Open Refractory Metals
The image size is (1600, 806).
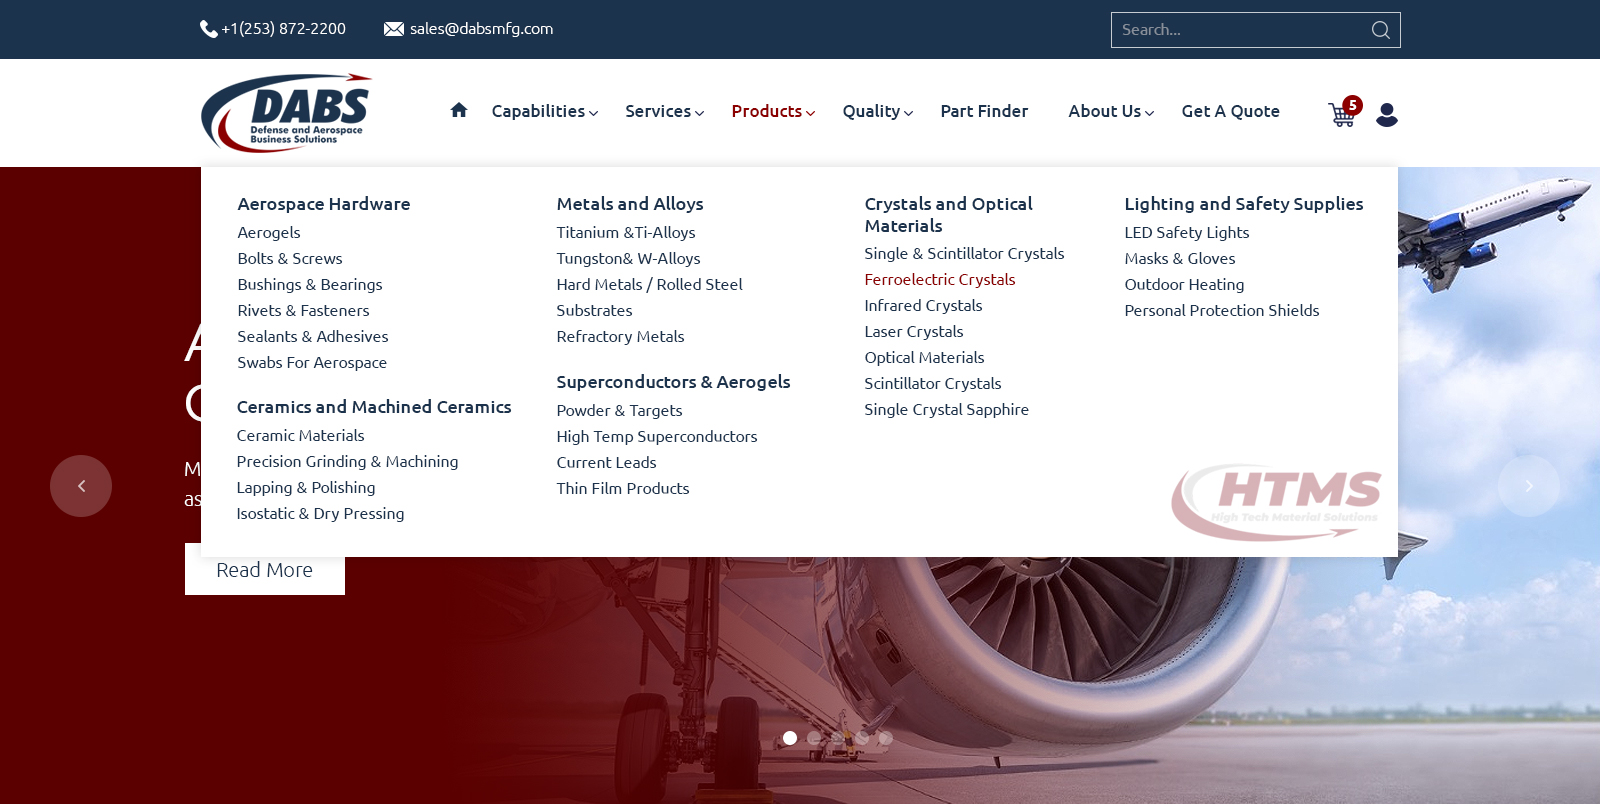coord(620,336)
